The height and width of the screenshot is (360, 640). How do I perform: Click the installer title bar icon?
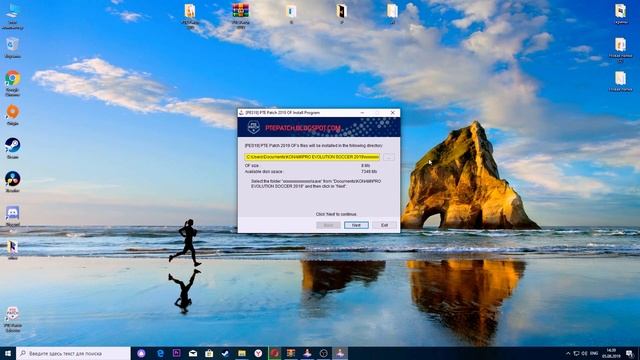[242, 113]
